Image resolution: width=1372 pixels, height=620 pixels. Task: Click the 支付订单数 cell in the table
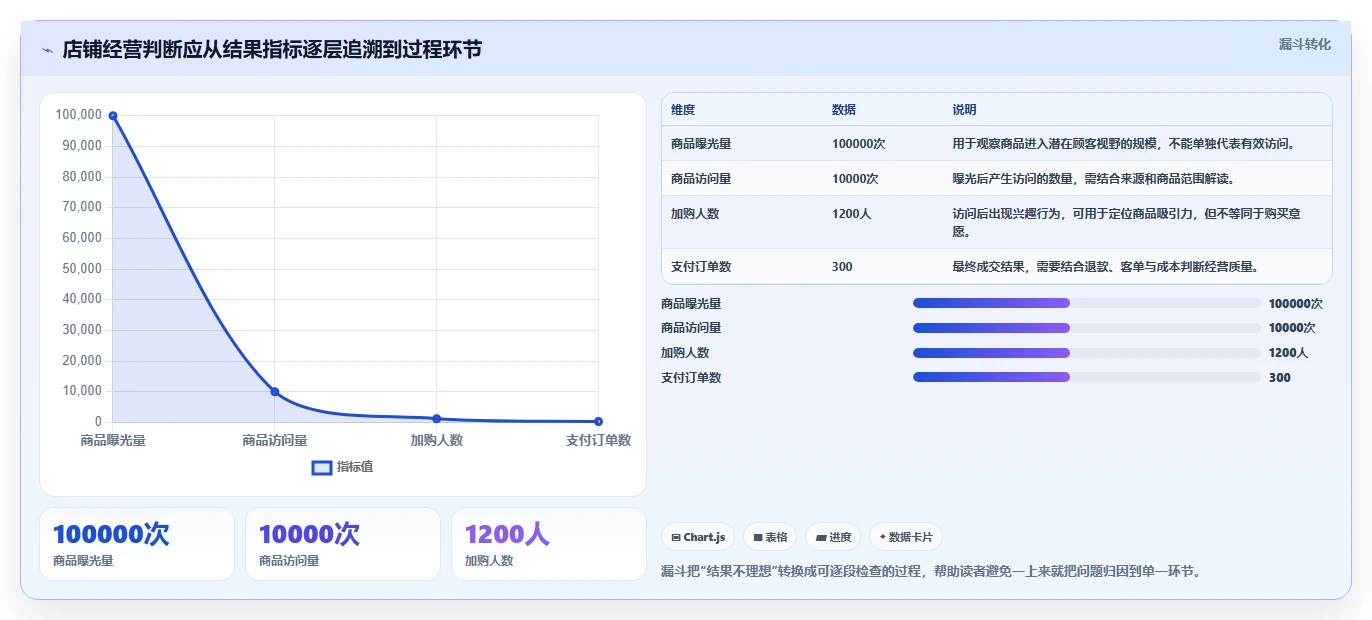click(x=701, y=267)
